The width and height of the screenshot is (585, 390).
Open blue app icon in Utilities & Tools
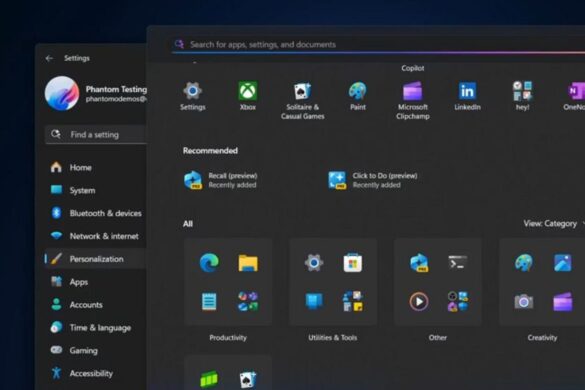pyautogui.click(x=314, y=302)
